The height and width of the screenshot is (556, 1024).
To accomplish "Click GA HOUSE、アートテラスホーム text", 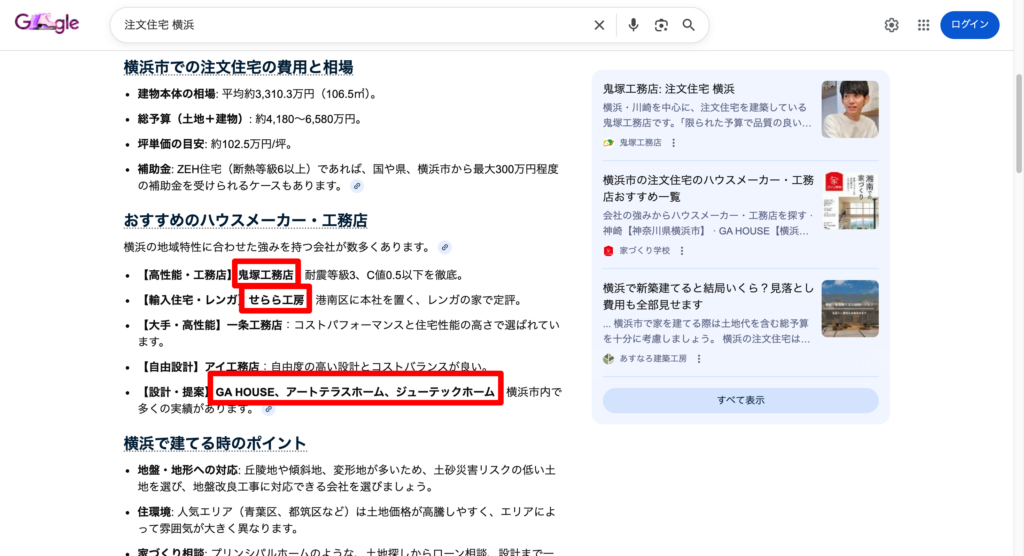I will coord(355,392).
